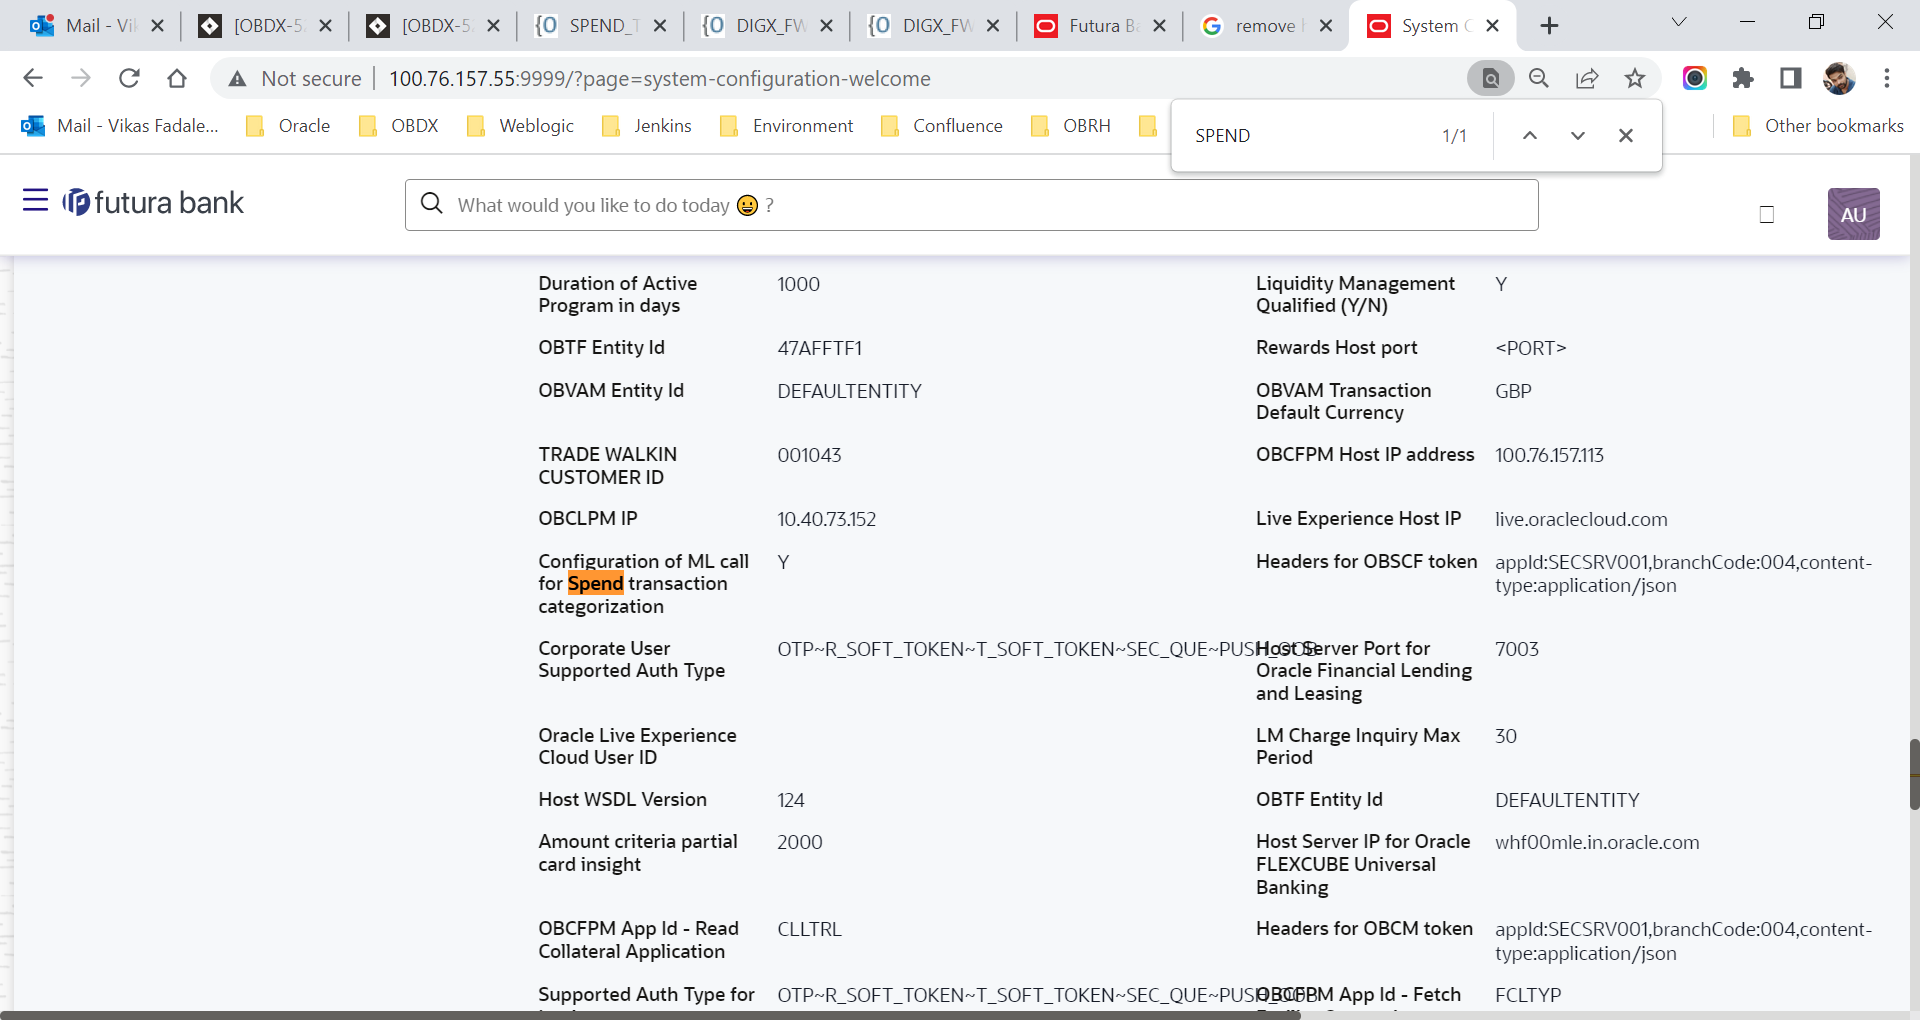Click the 10.40.73.152 OBCLPM IP value
This screenshot has width=1920, height=1020.
tap(826, 519)
